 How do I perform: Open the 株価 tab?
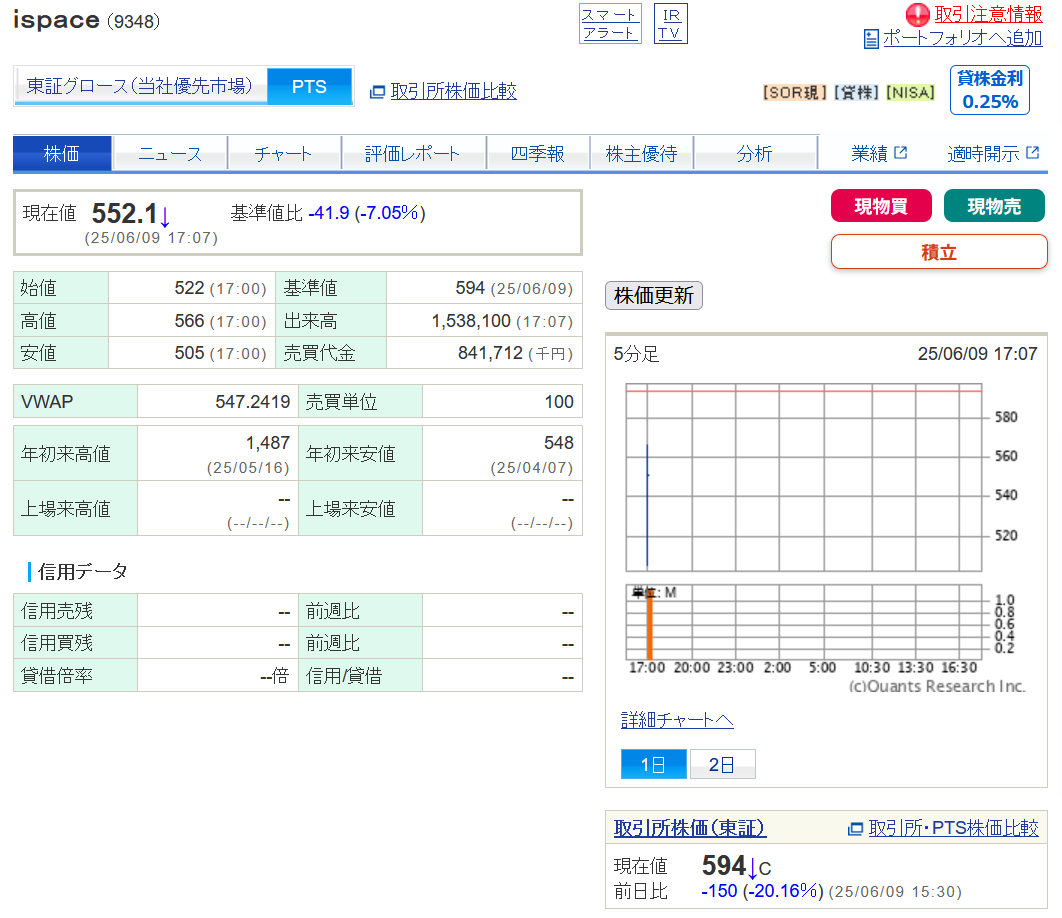click(x=62, y=154)
